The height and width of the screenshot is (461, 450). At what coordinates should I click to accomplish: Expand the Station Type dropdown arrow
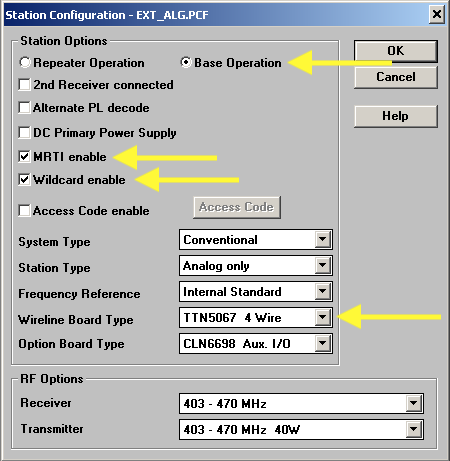(x=323, y=265)
